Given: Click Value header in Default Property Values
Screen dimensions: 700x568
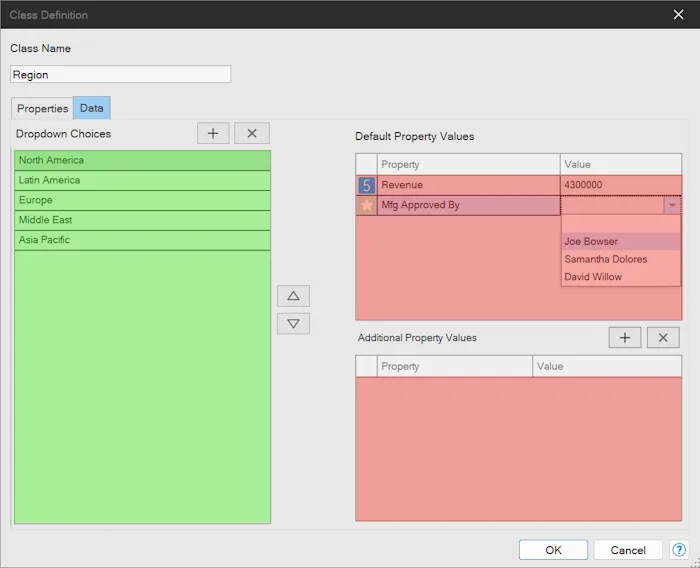Looking at the screenshot, I should 621,164.
